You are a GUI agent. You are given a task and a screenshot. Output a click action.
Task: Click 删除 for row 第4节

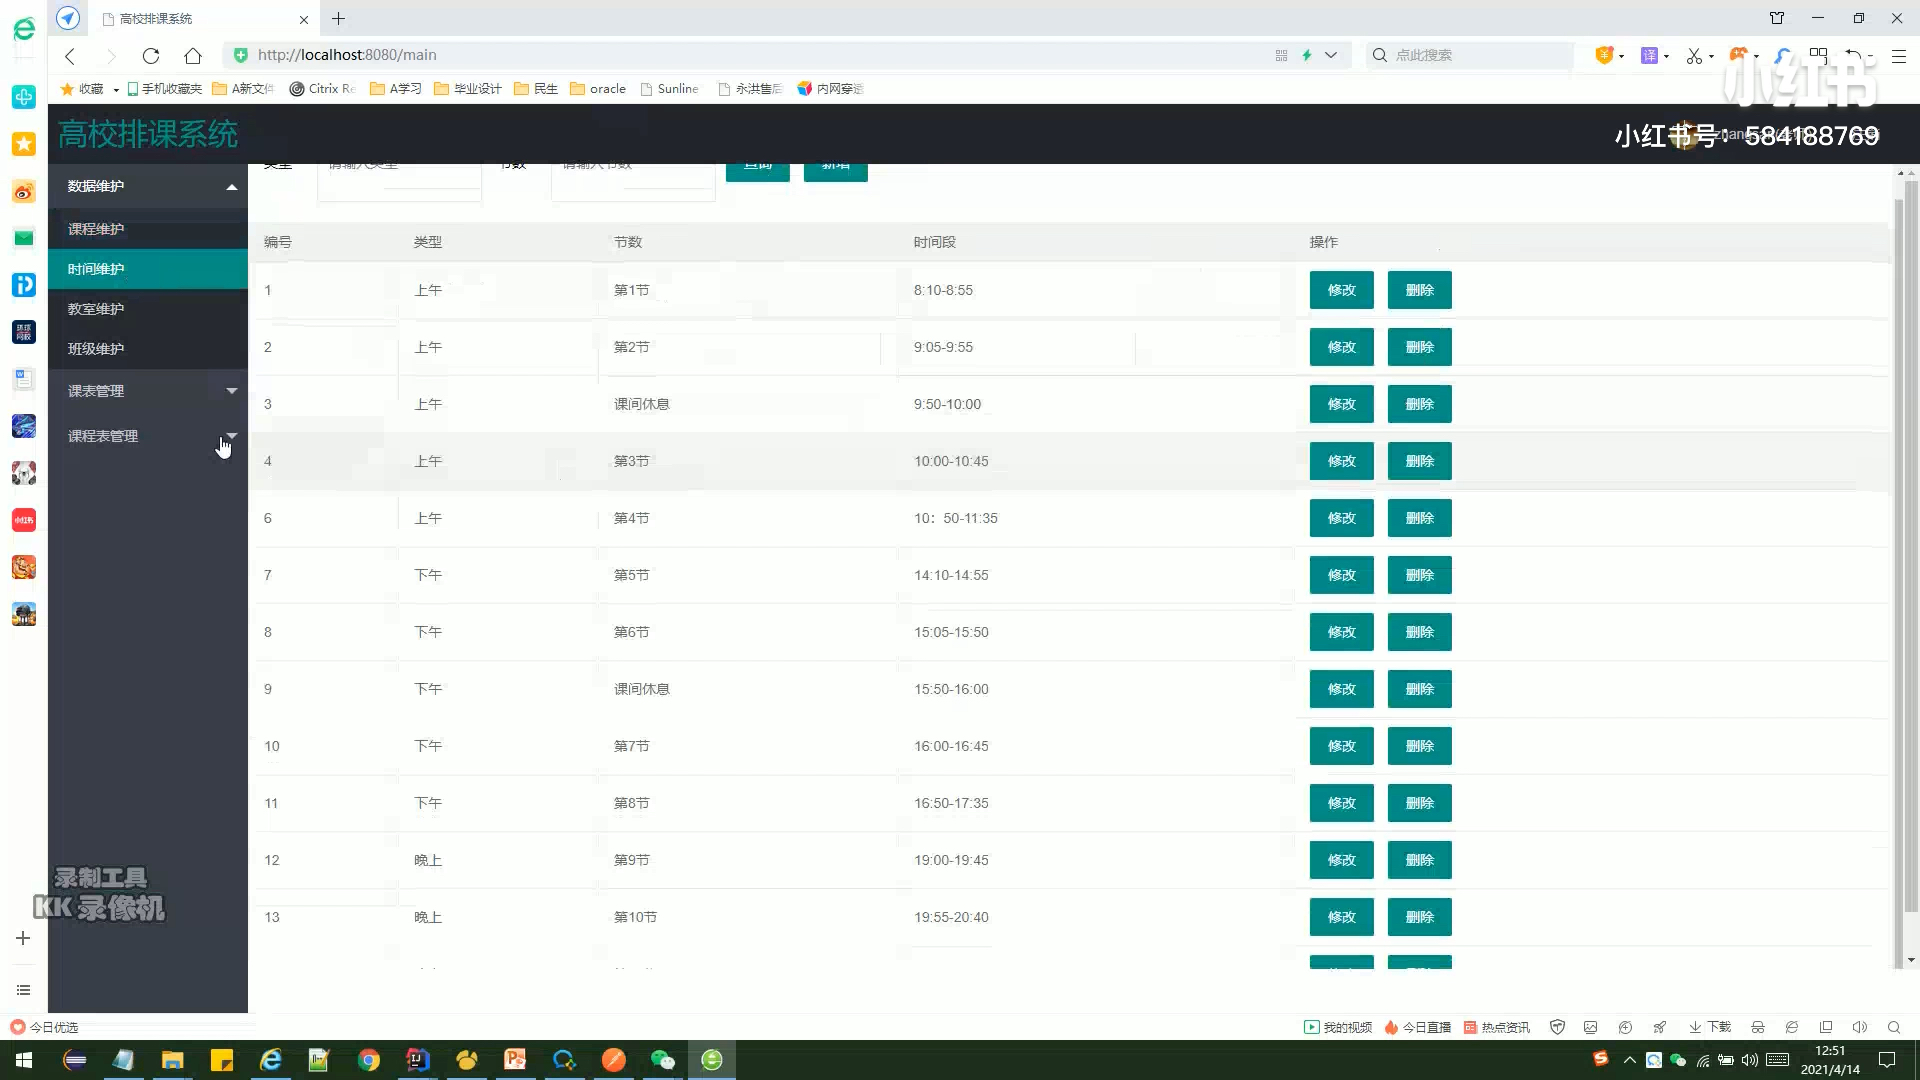[x=1420, y=518]
